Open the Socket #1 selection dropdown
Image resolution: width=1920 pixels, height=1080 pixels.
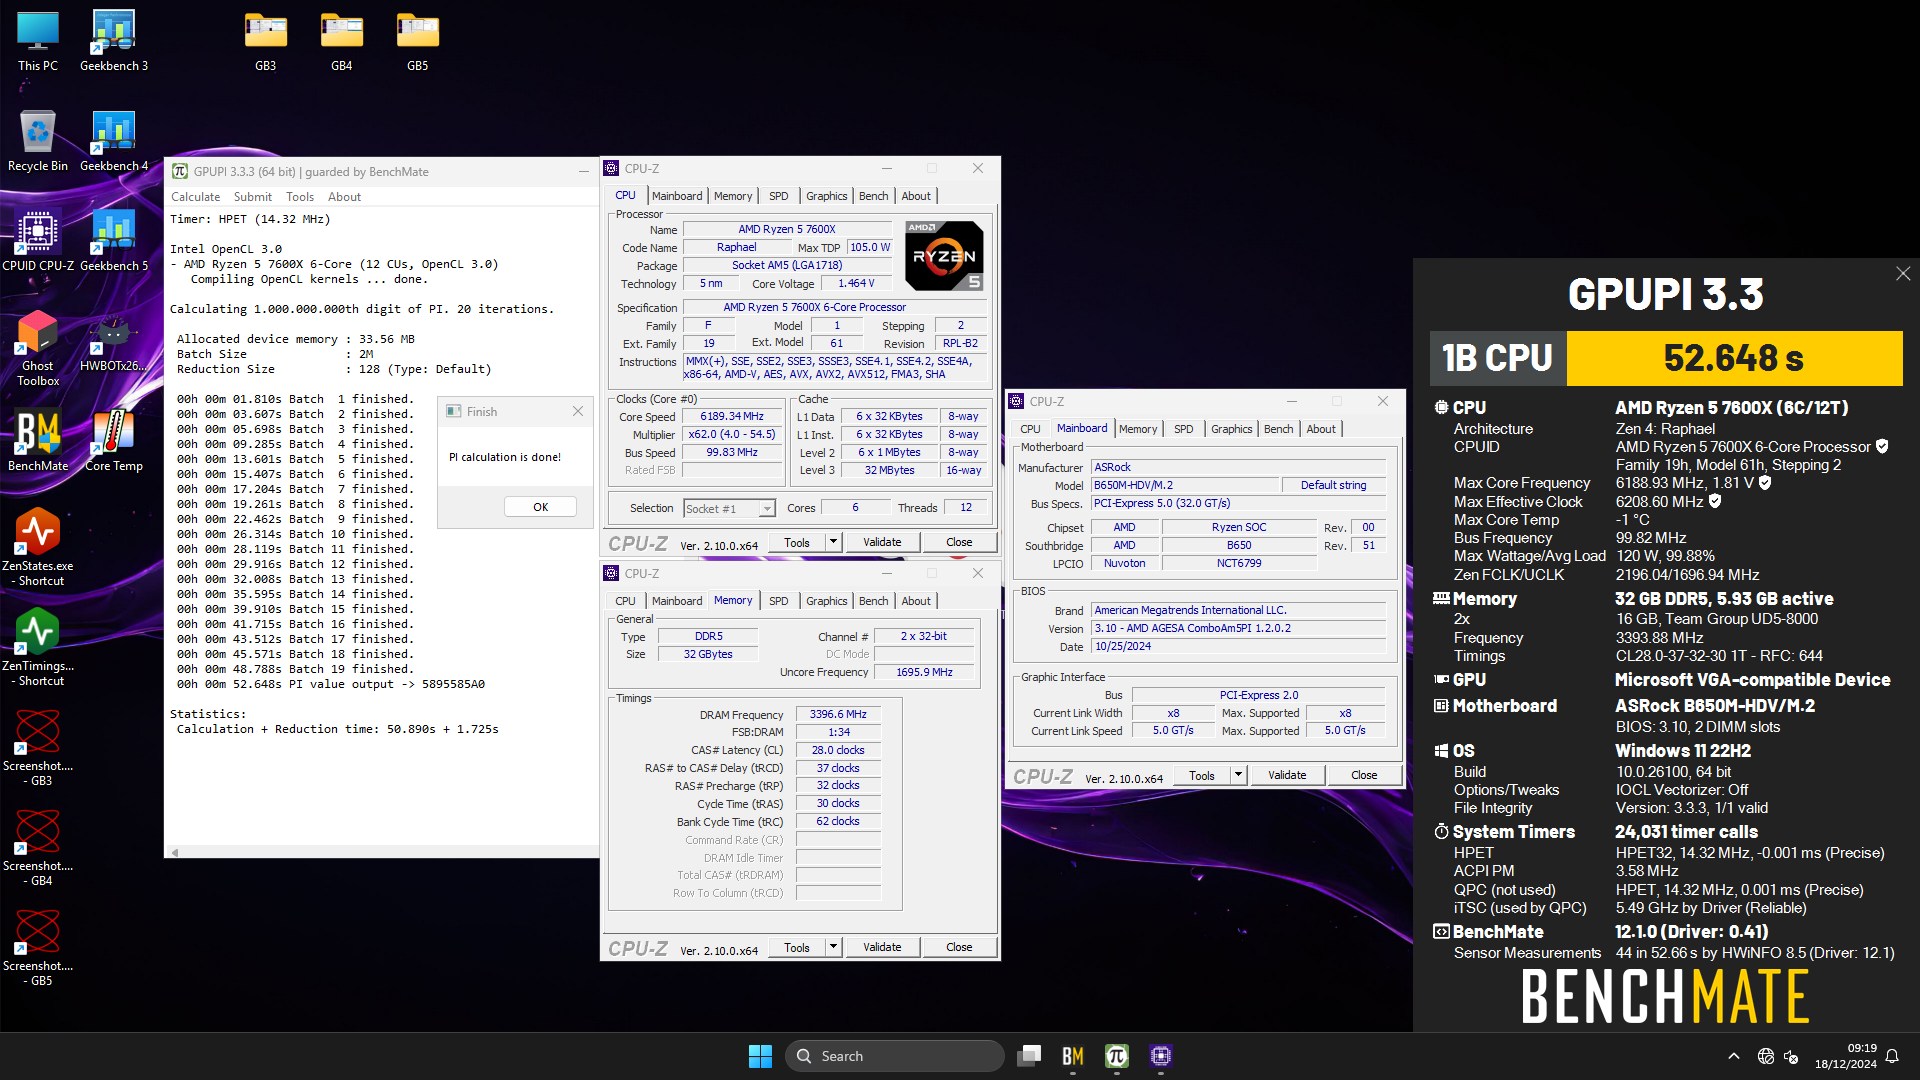tap(729, 508)
